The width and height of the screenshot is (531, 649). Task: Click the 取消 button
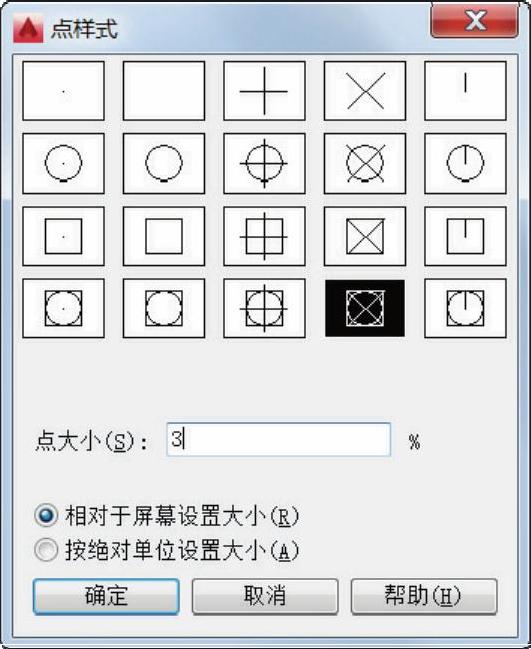(265, 596)
